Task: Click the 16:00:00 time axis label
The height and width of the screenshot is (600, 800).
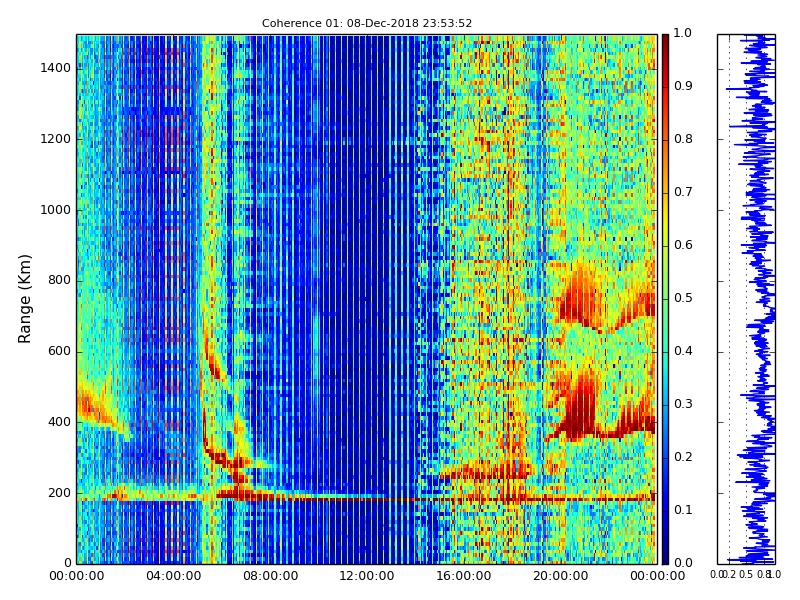Action: pos(464,577)
